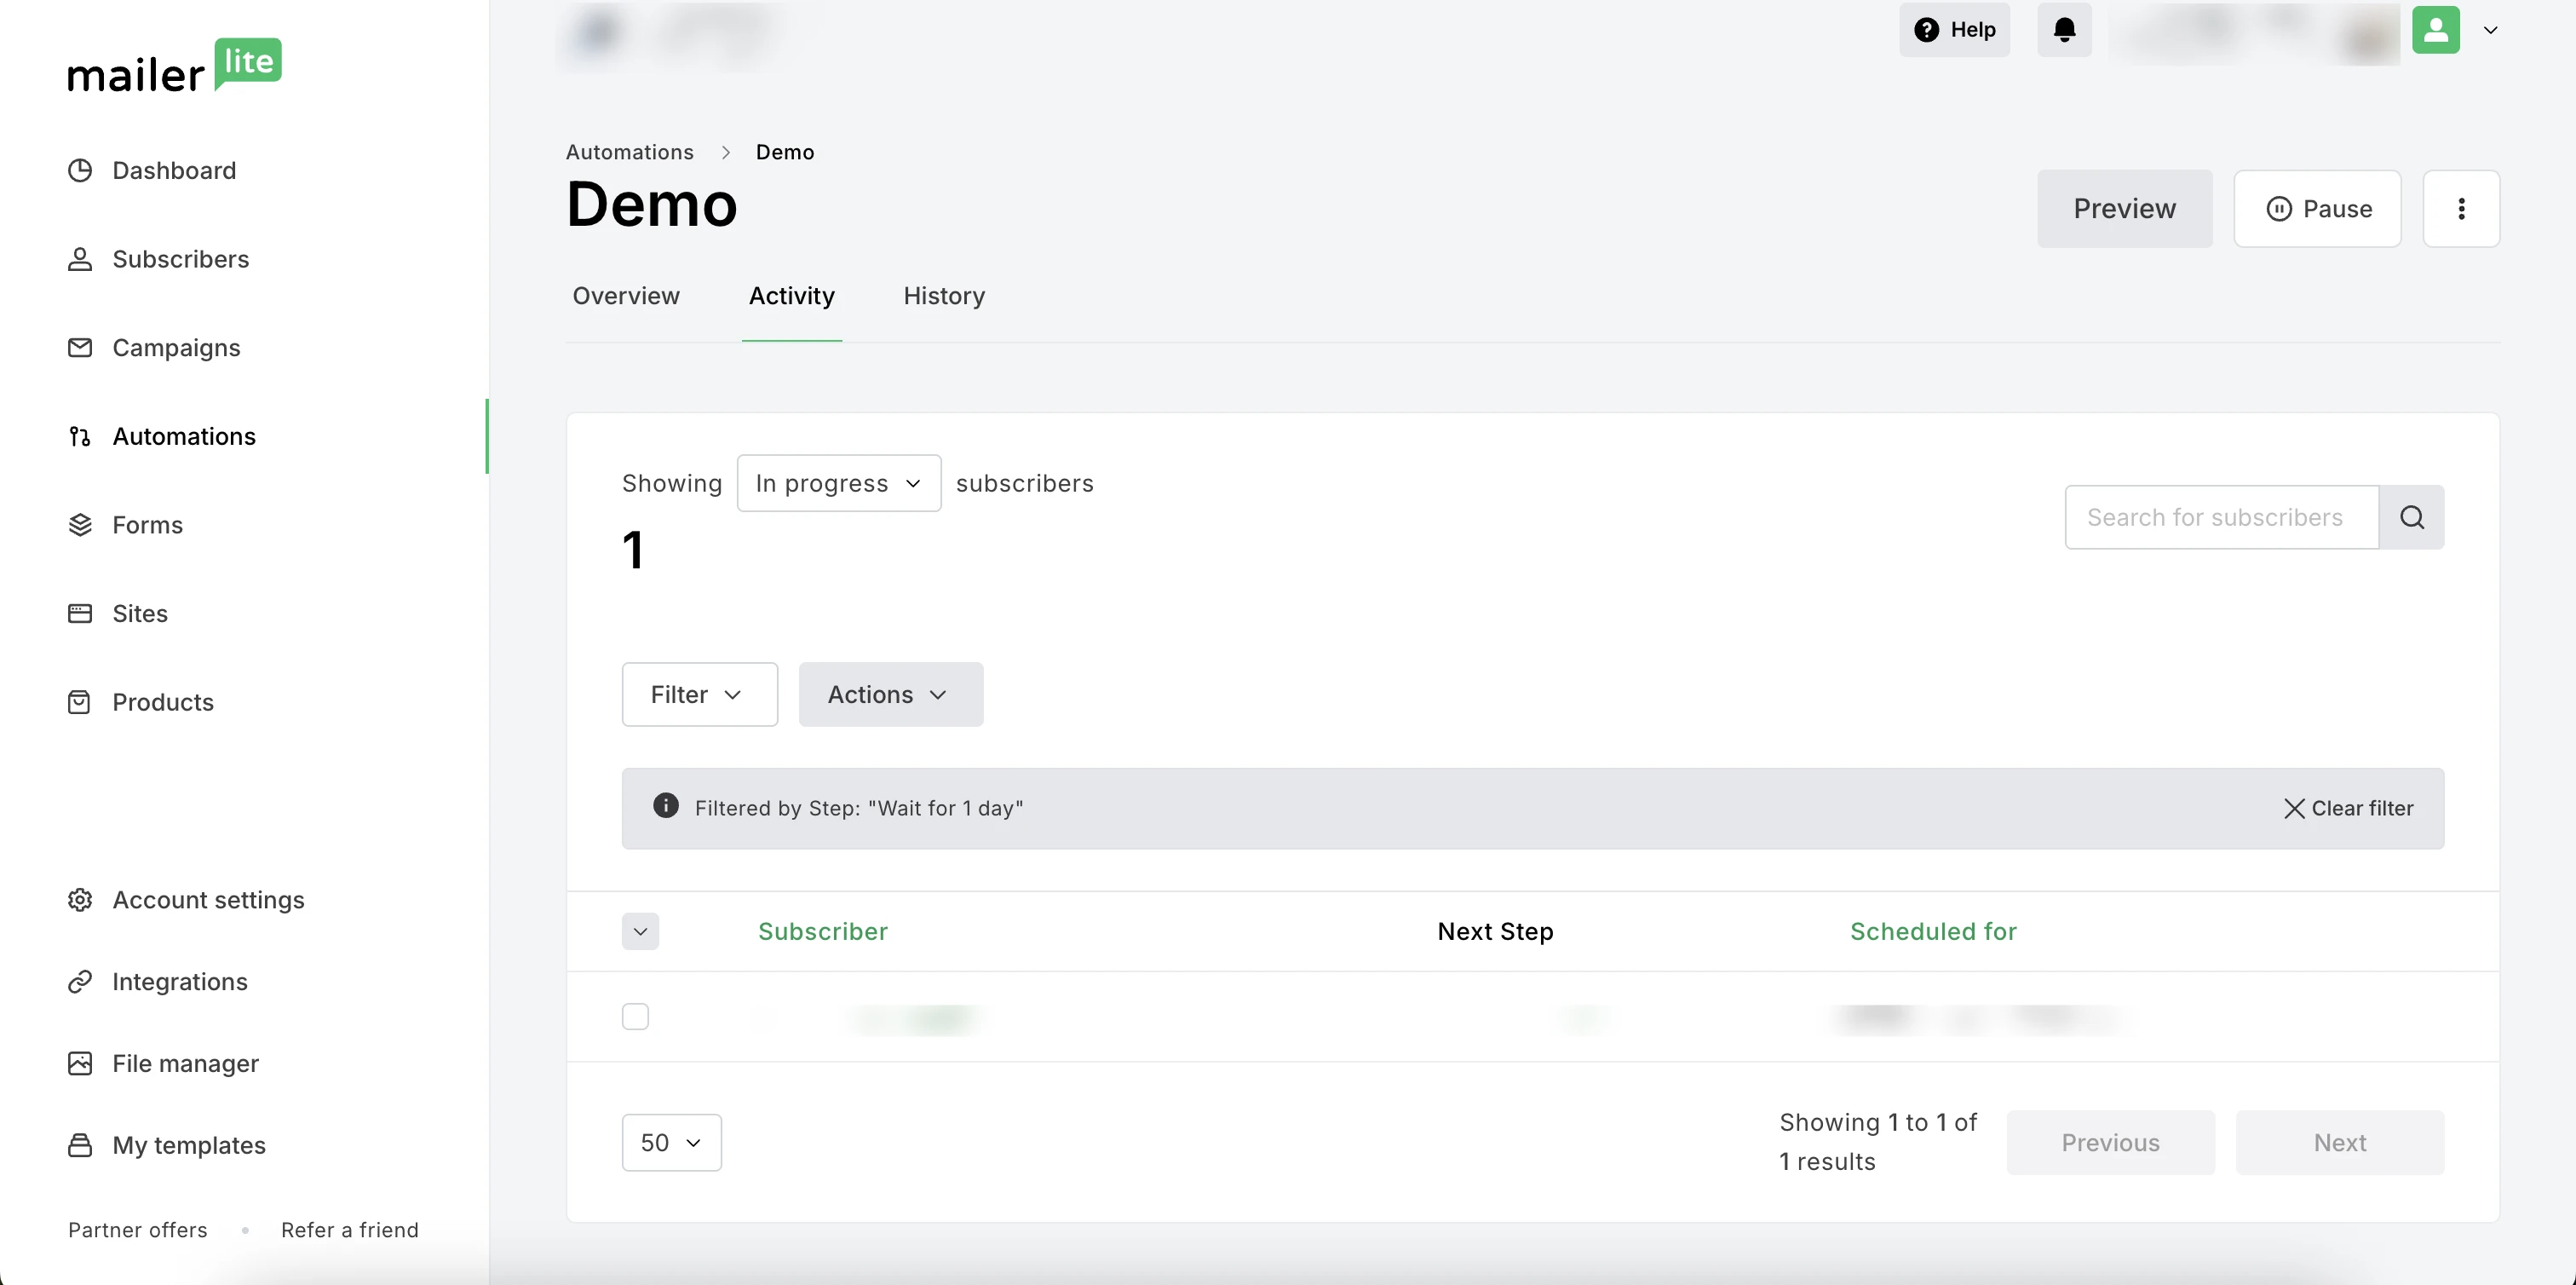This screenshot has height=1285, width=2576.
Task: Select Automations in the sidebar
Action: coord(184,437)
